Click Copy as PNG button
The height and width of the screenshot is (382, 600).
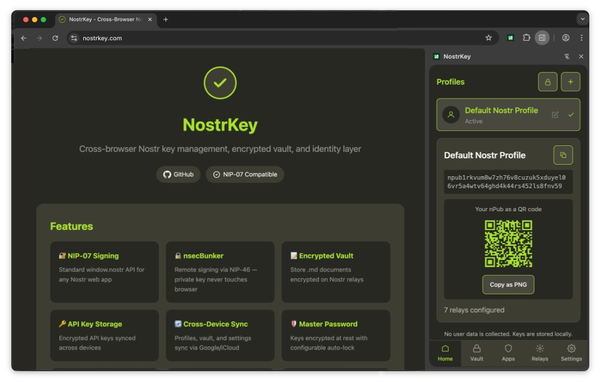point(508,284)
